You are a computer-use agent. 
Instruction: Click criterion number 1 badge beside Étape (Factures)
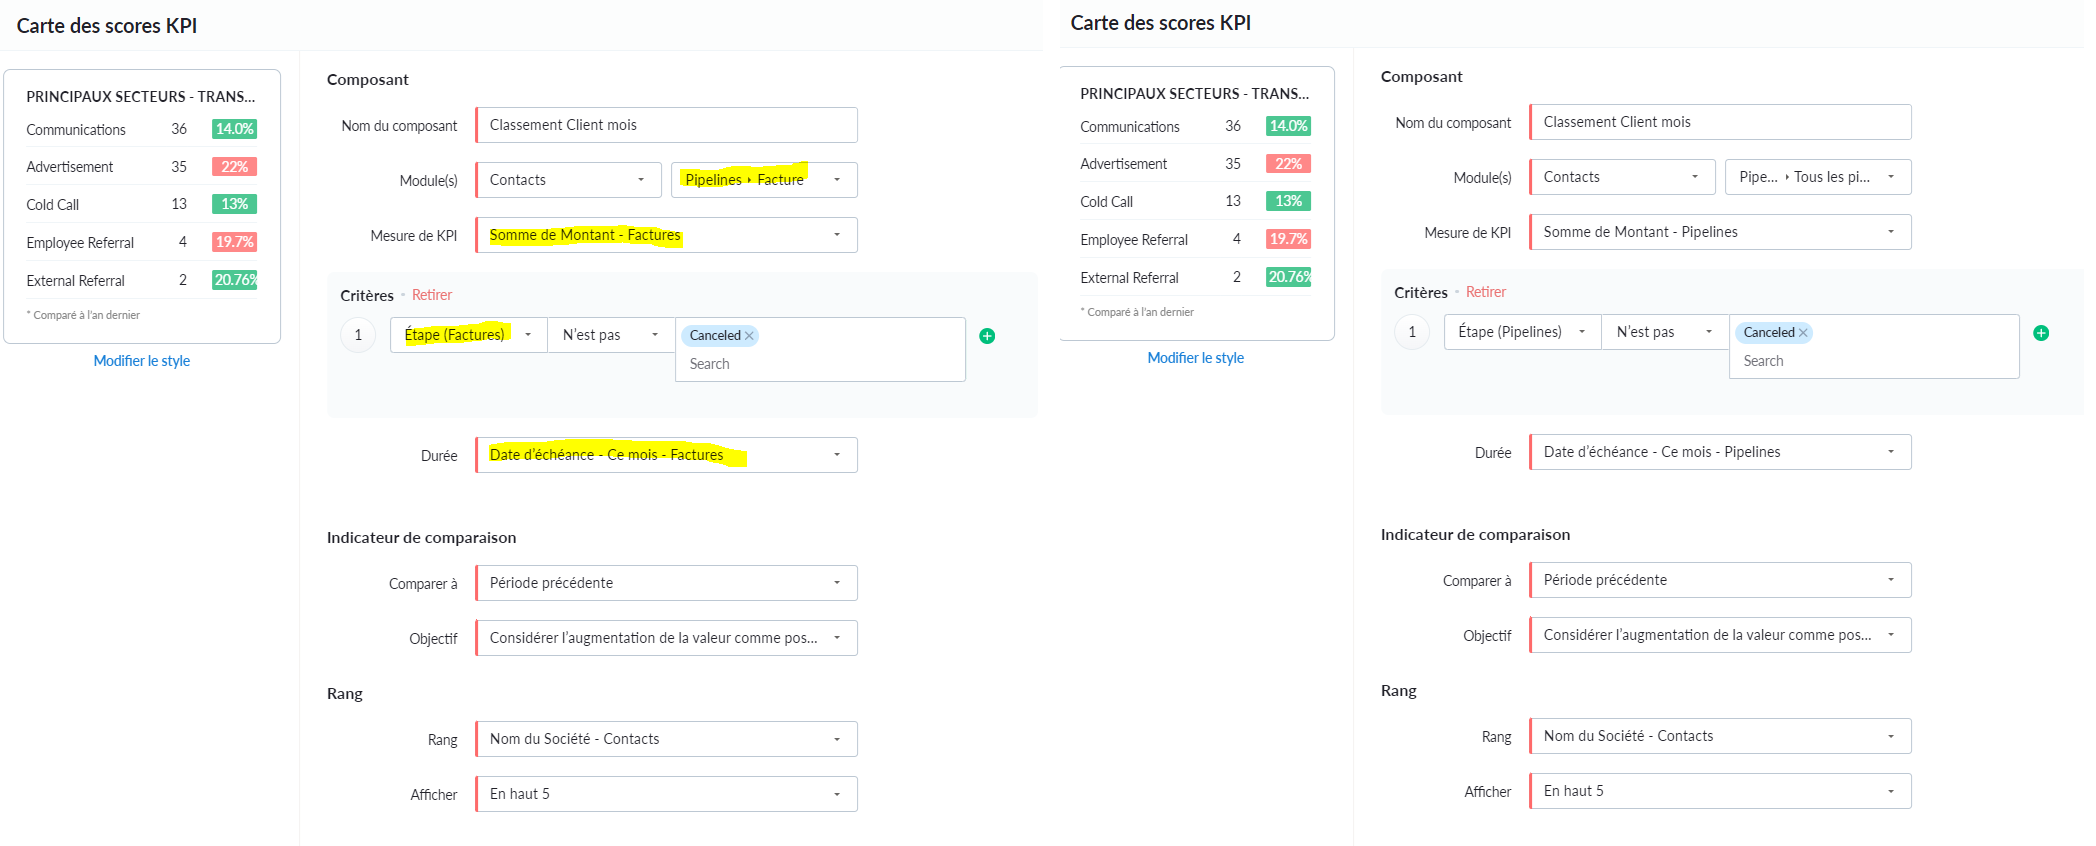click(358, 335)
